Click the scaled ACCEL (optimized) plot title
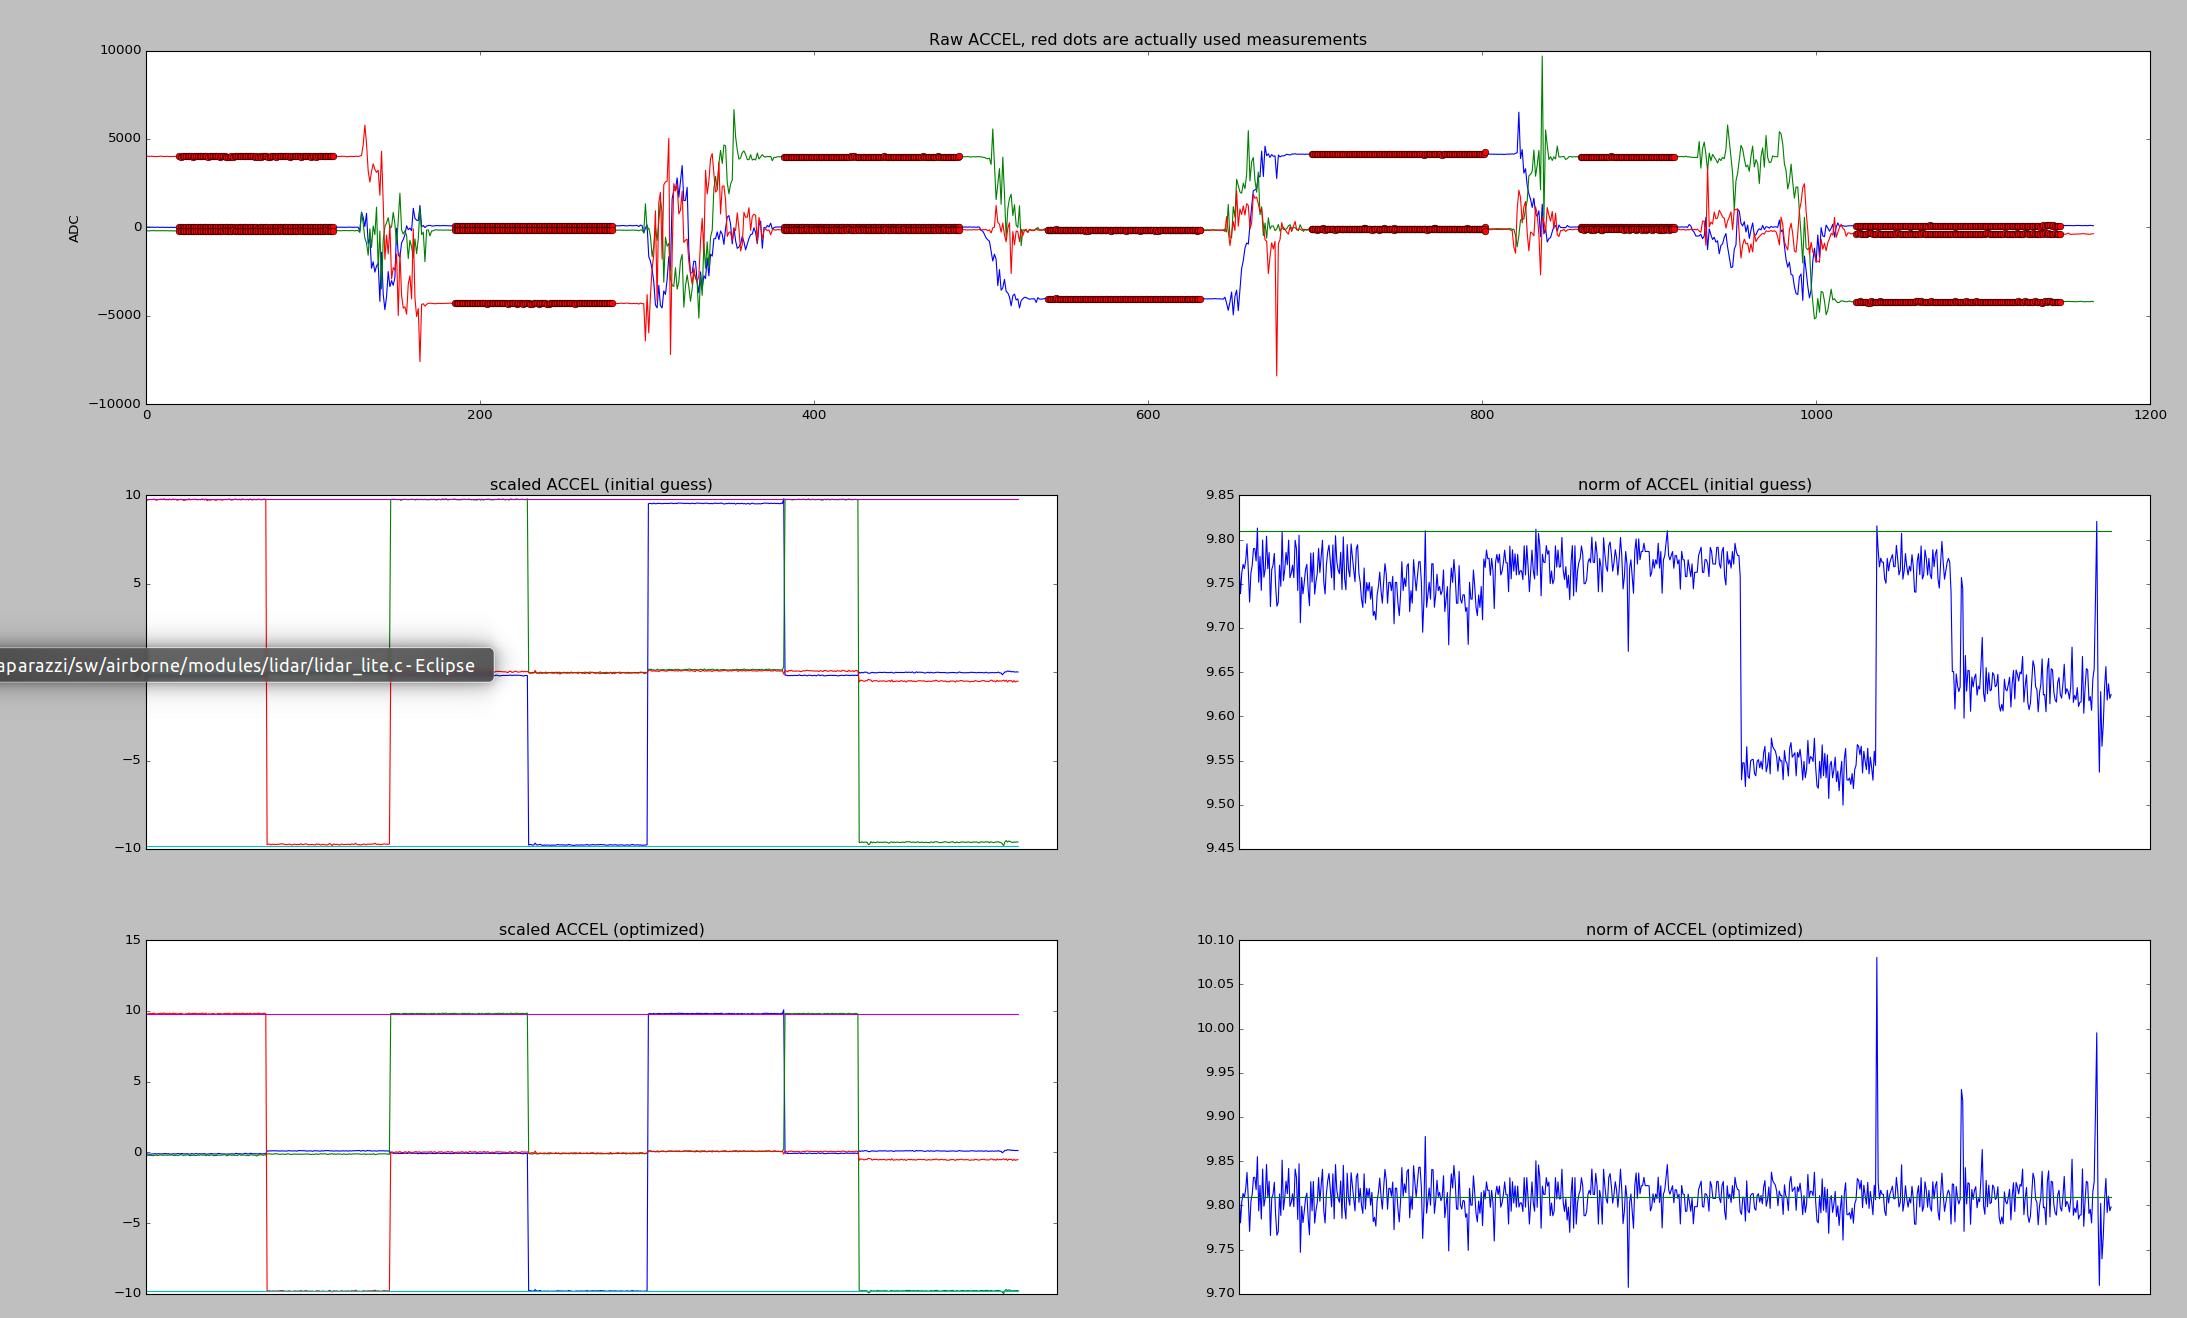 click(x=601, y=929)
